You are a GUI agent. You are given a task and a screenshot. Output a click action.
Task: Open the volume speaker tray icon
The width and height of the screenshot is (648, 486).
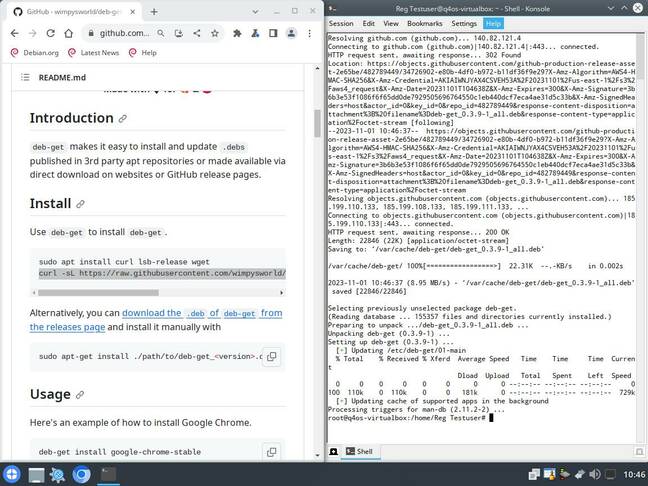pos(595,474)
